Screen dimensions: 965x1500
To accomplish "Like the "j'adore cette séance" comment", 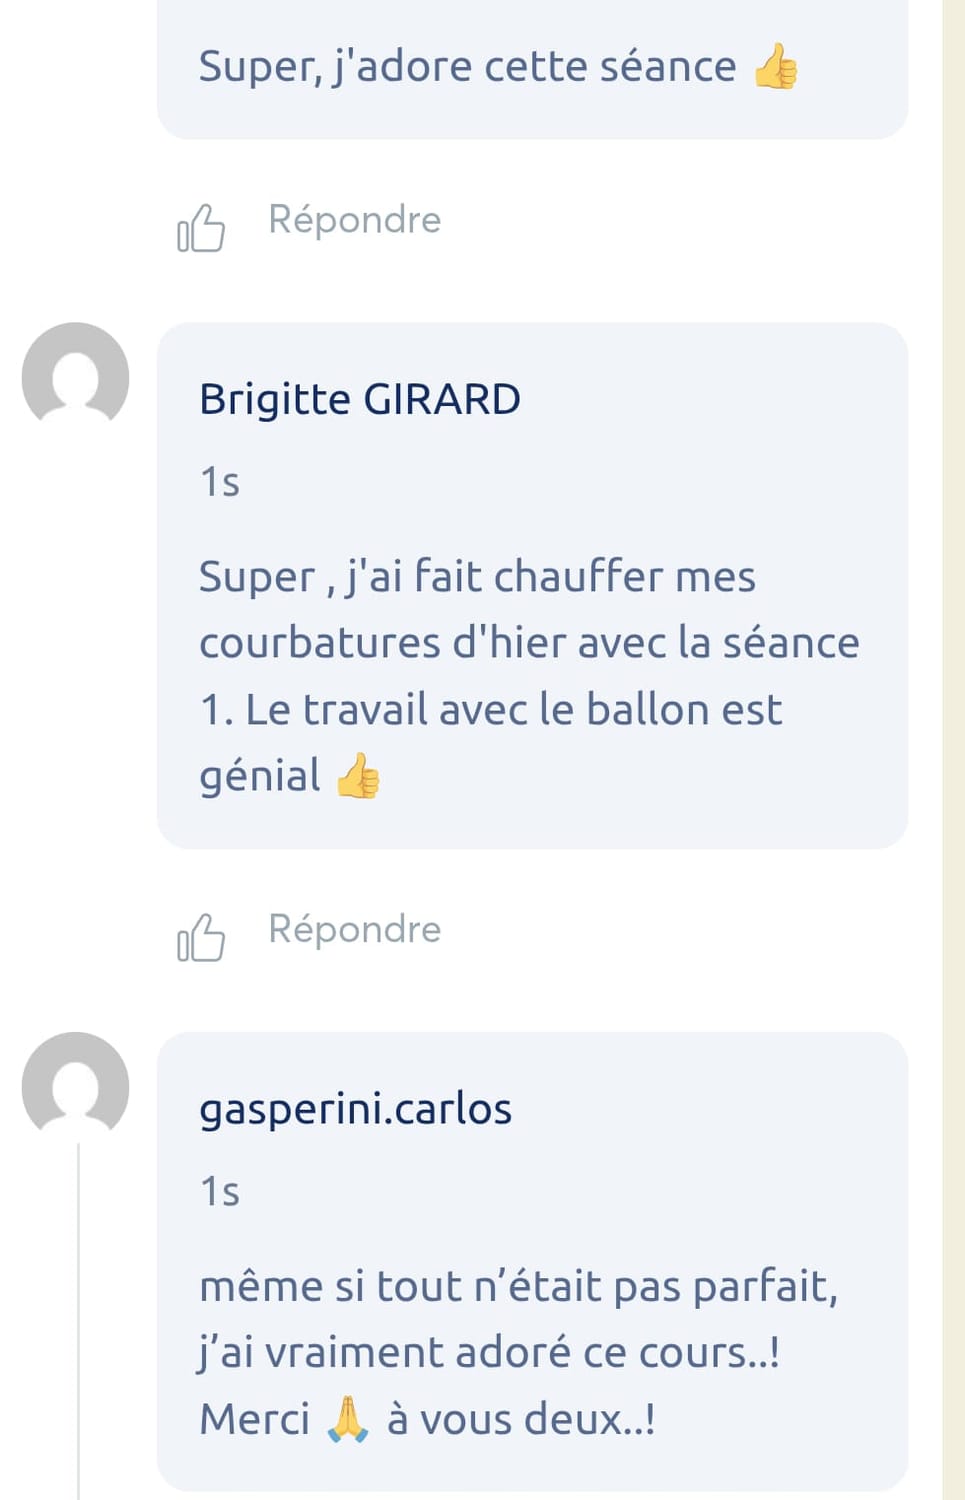I will 201,229.
